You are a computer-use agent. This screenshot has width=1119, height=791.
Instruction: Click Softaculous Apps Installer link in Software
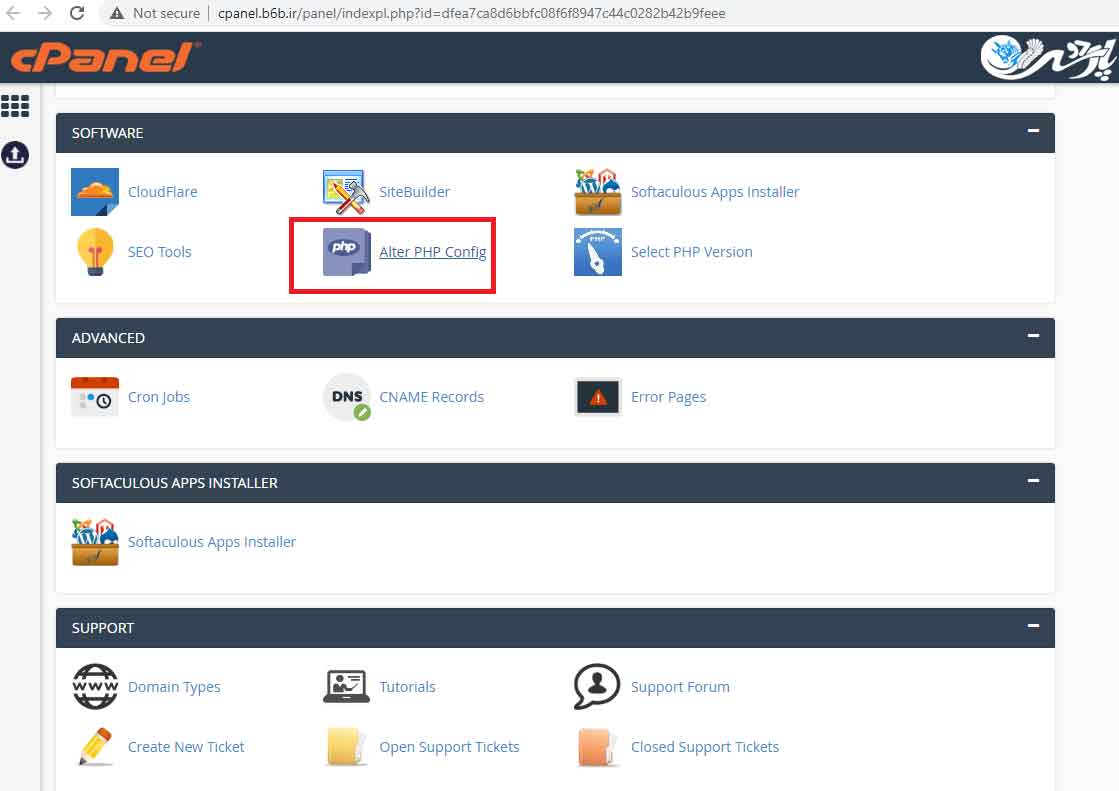click(x=715, y=192)
